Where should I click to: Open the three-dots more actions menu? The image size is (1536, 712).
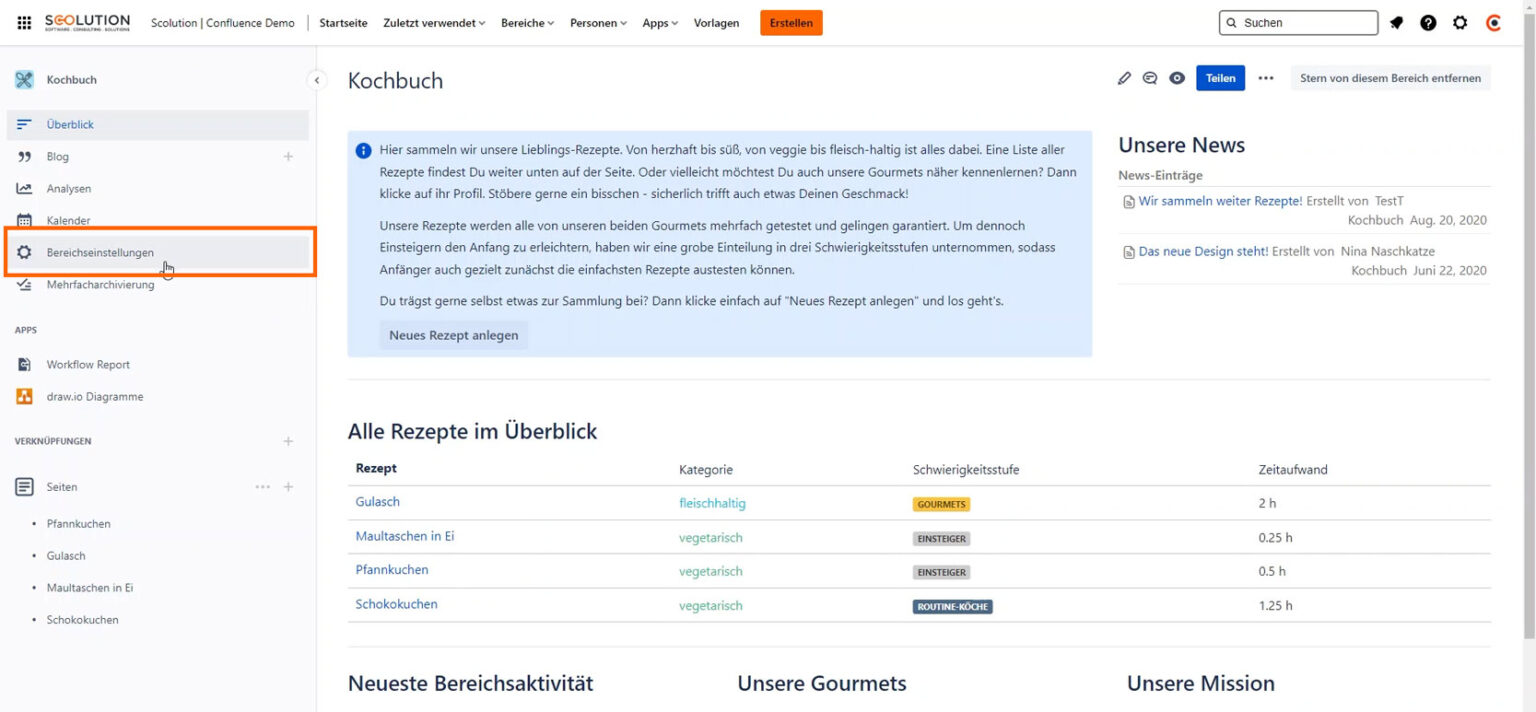click(x=1266, y=78)
